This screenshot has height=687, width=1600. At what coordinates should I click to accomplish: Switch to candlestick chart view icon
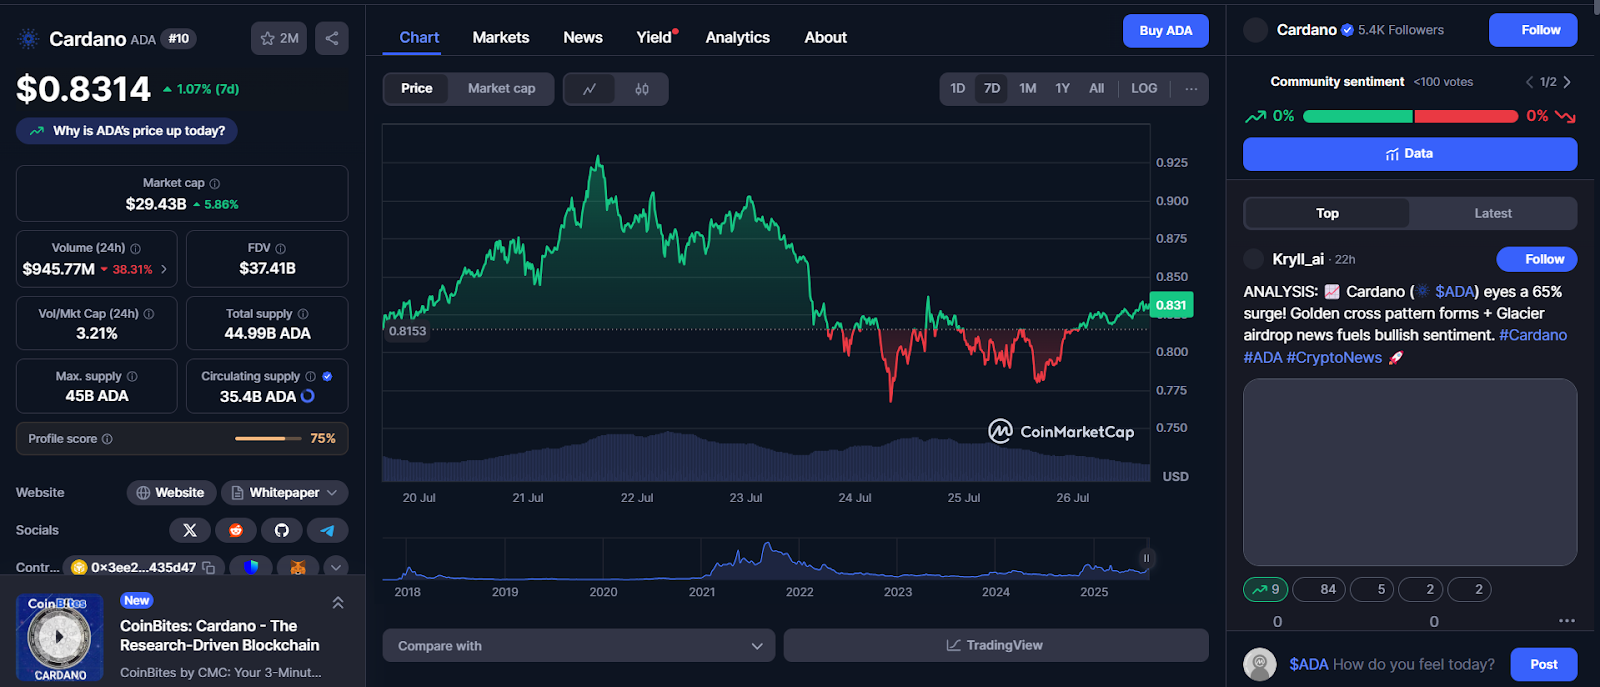(642, 89)
